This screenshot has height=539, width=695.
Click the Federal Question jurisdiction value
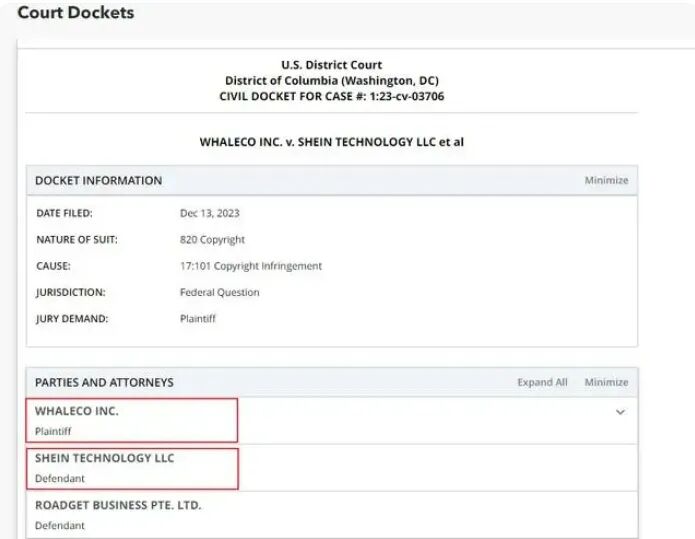[219, 292]
